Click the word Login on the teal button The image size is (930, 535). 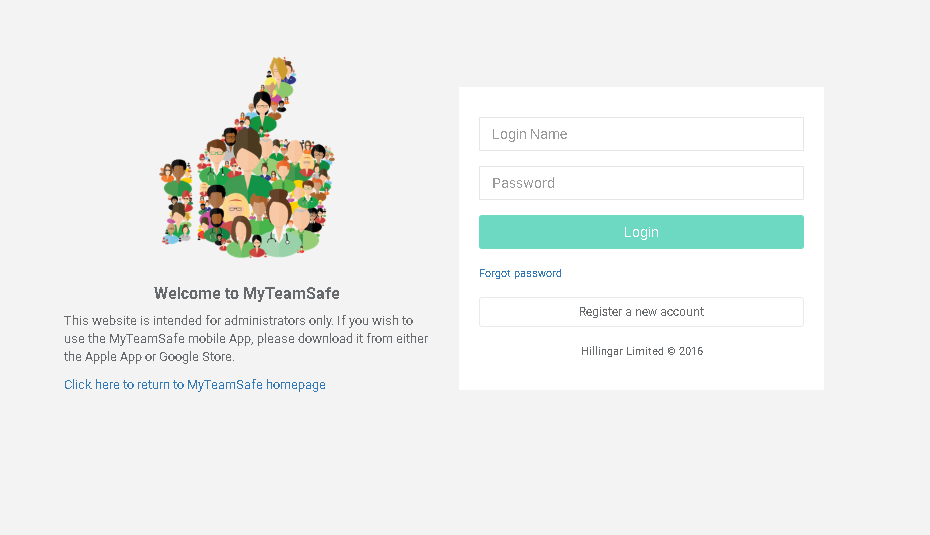[641, 232]
